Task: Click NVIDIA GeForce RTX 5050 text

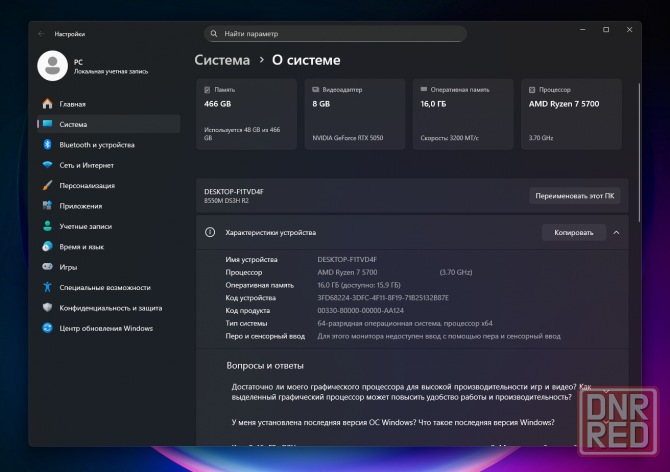Action: point(347,138)
